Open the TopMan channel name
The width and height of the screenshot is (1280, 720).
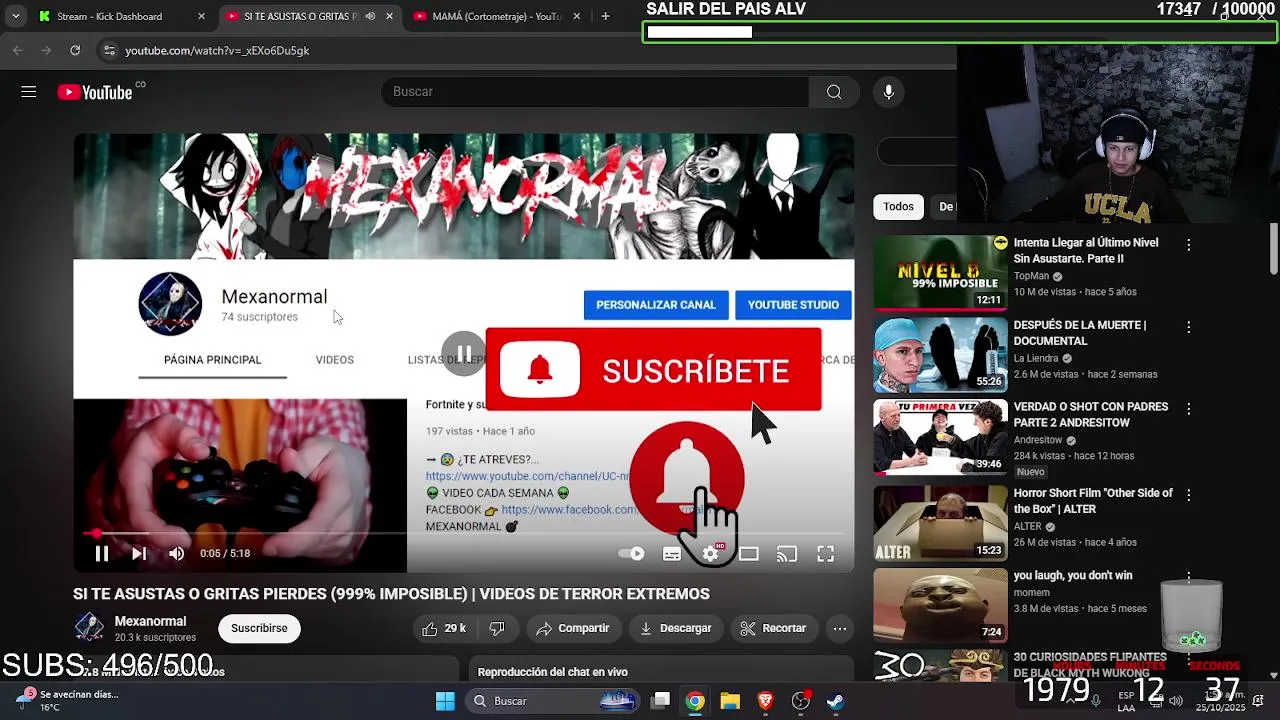[x=1031, y=276]
